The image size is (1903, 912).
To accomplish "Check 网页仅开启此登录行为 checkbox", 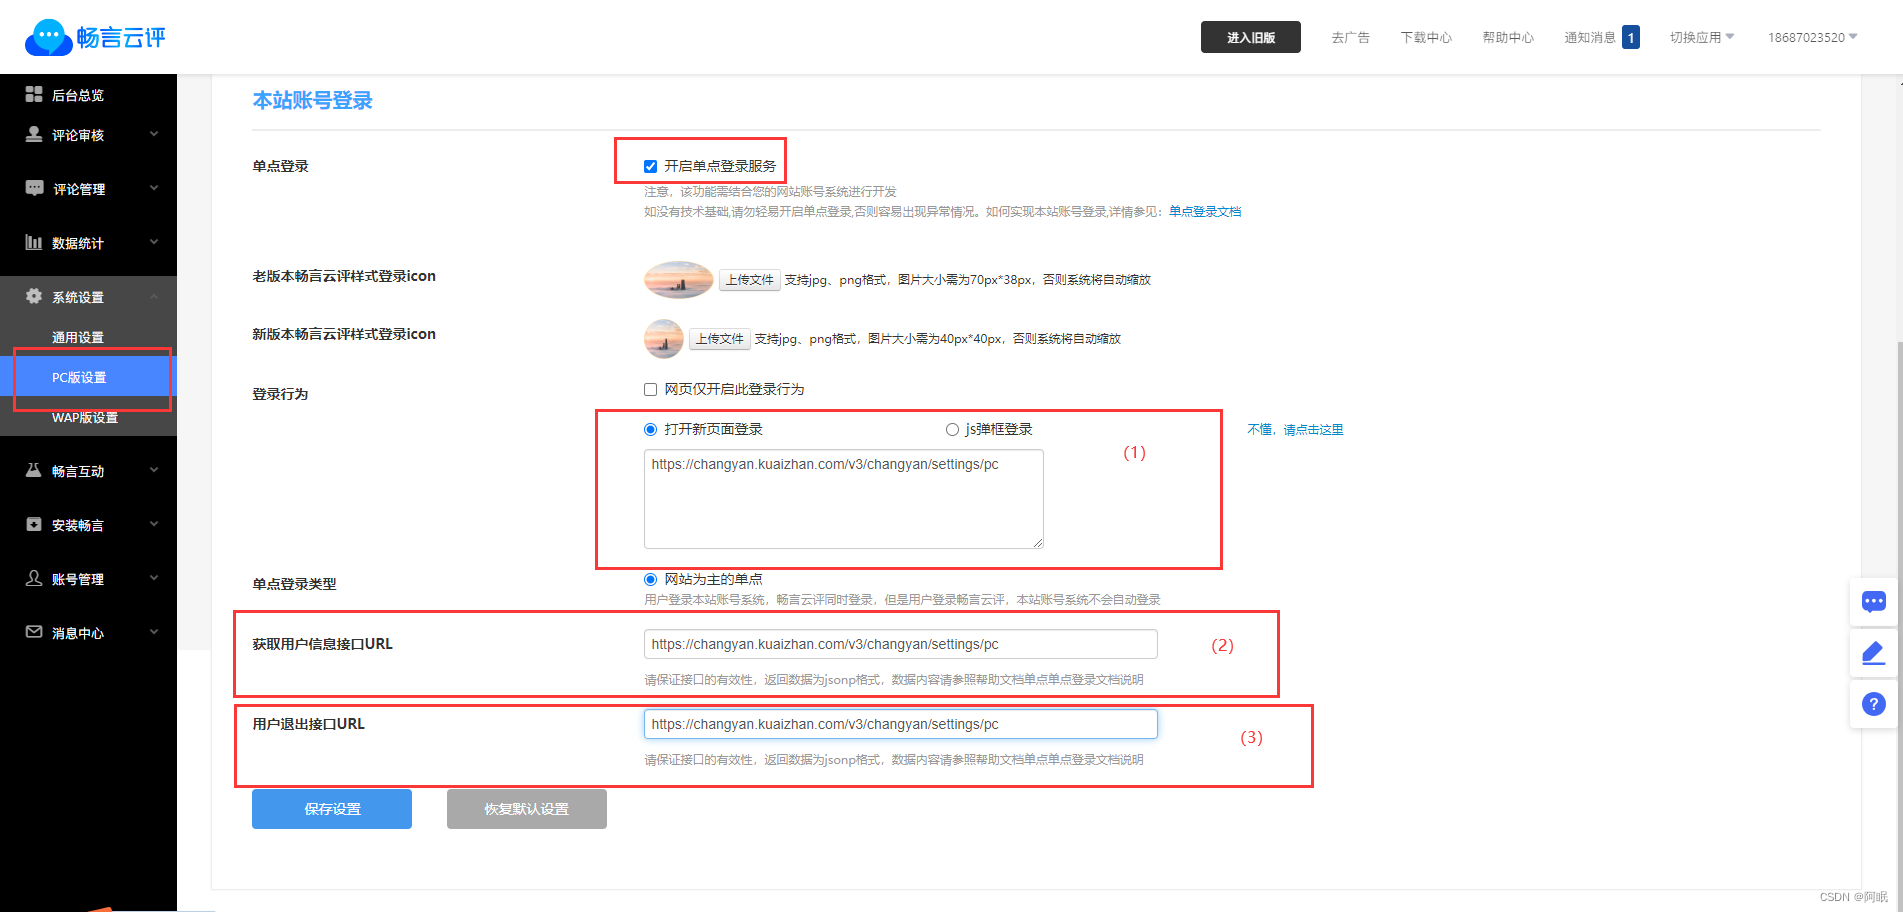I will [651, 389].
